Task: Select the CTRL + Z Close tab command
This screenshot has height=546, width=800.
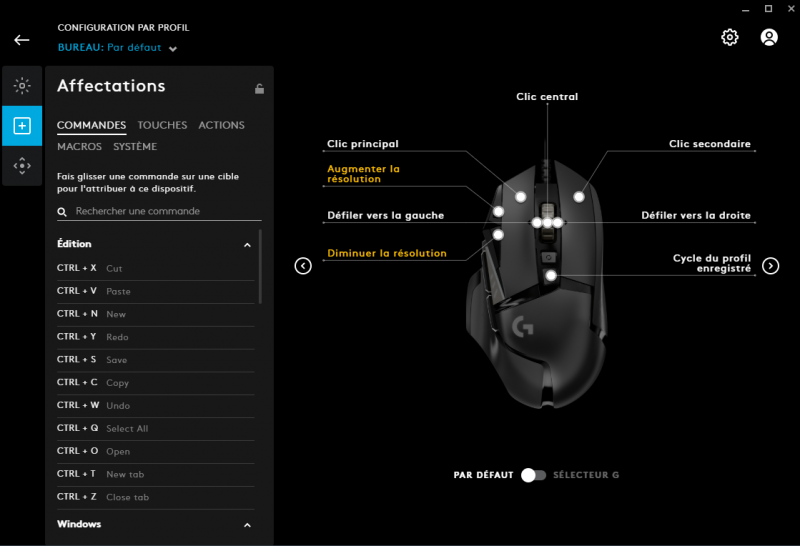Action: coord(156,498)
